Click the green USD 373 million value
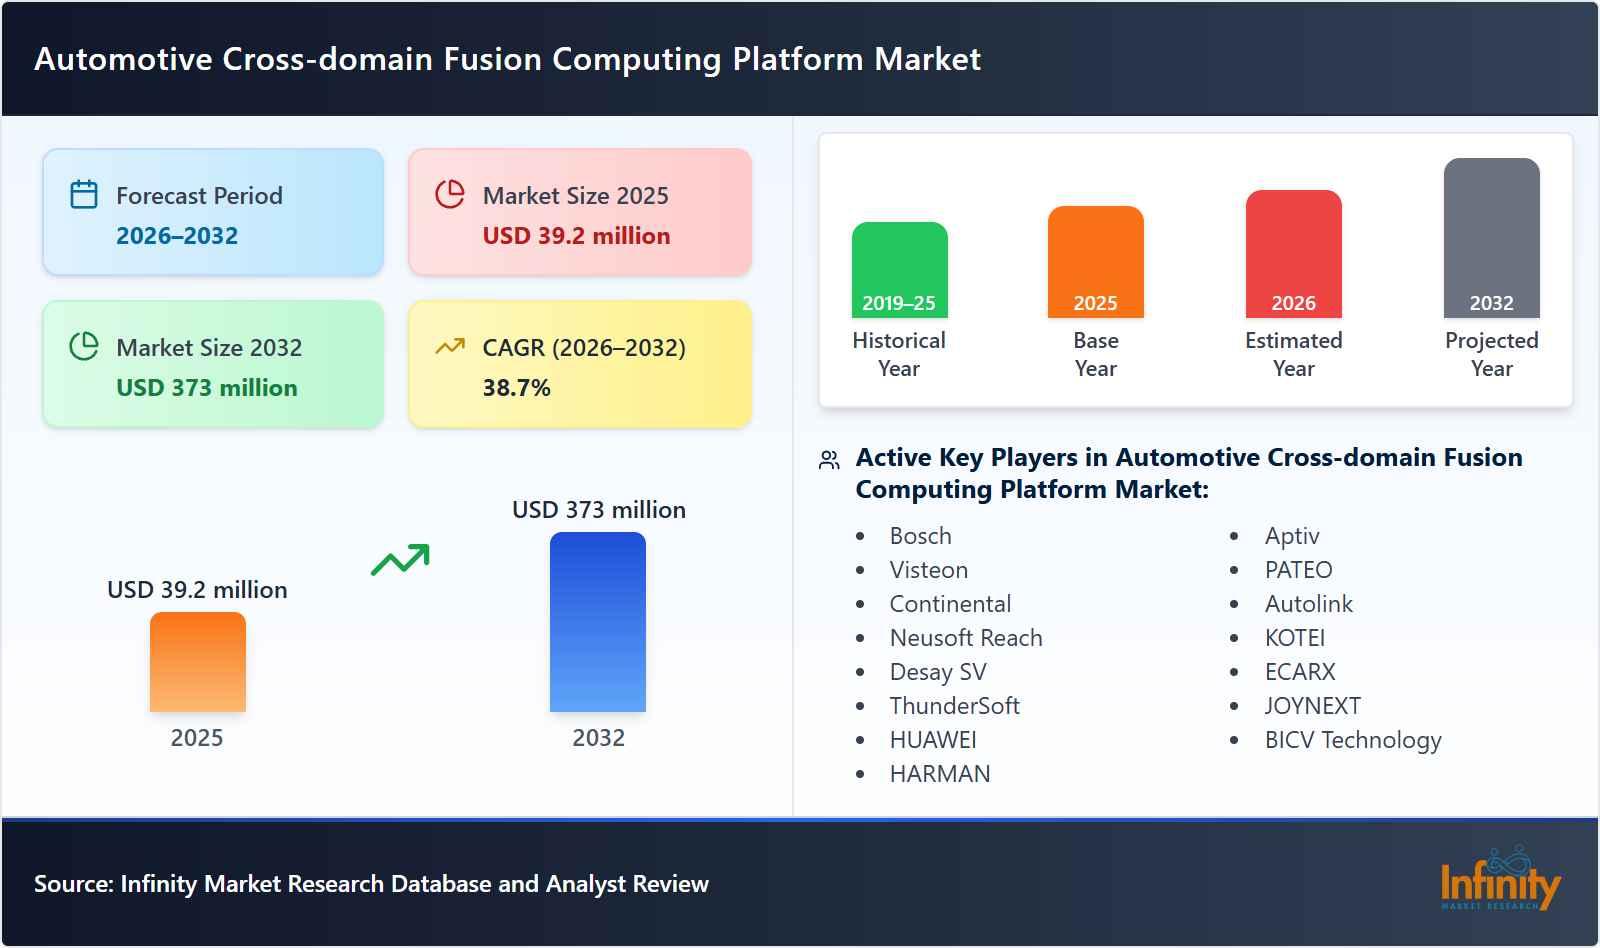Screen dimensions: 1600x948 pos(207,388)
